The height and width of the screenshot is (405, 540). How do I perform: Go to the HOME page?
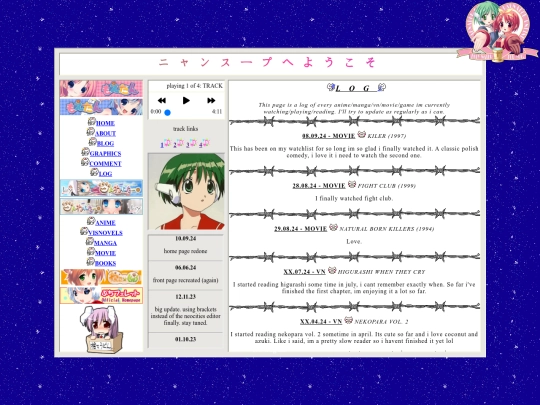[105, 123]
